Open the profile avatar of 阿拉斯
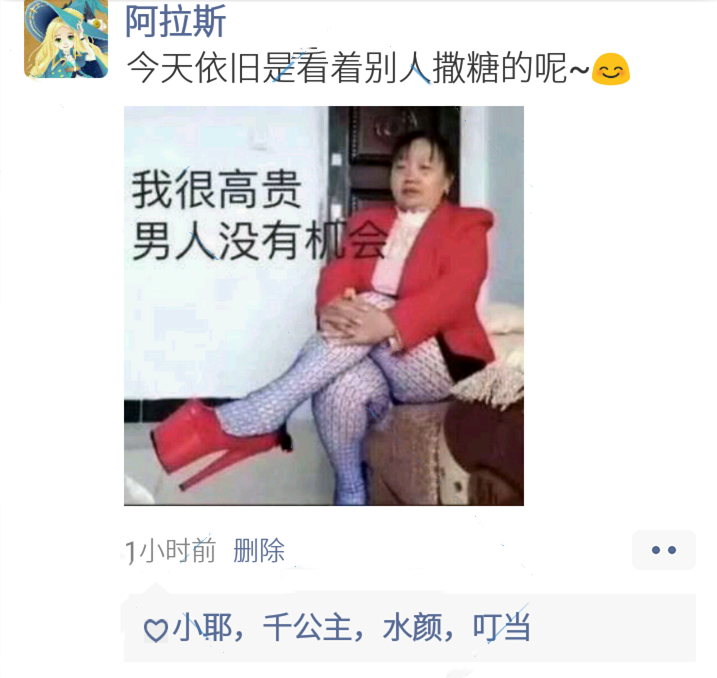717x678 pixels. [66, 39]
